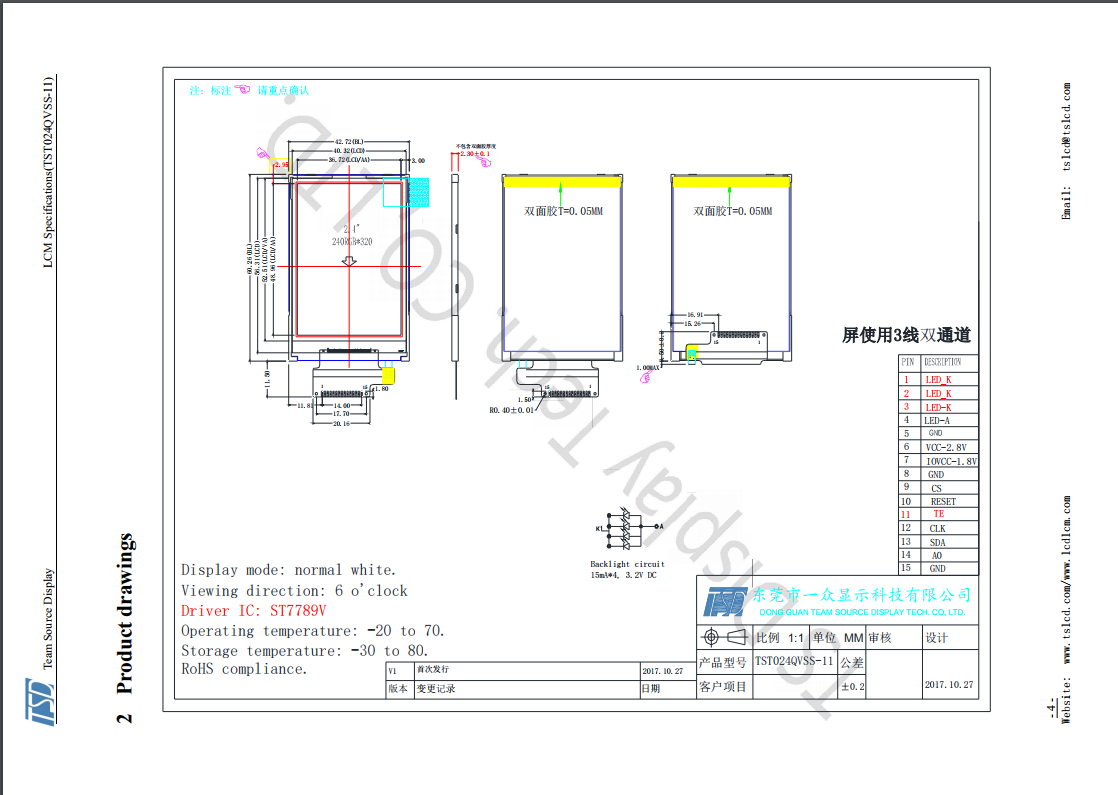Click the yellow adhesive strip on the rightmost drawing
The height and width of the screenshot is (795, 1118).
[731, 180]
